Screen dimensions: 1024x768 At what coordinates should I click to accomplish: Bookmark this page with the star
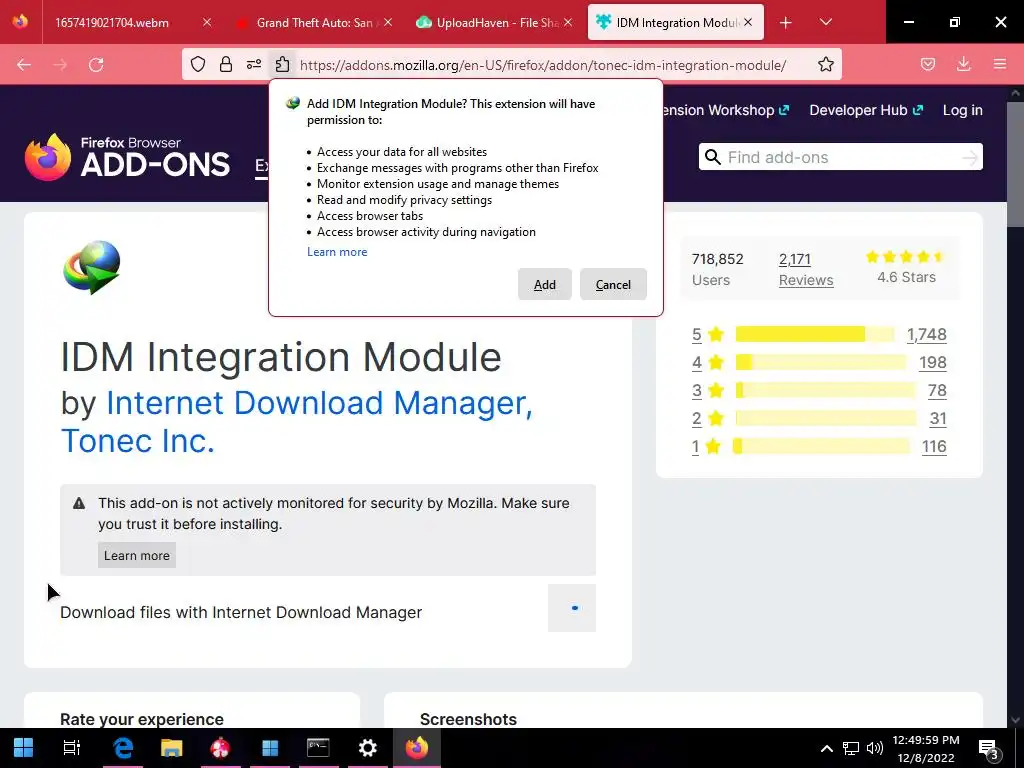coord(825,64)
